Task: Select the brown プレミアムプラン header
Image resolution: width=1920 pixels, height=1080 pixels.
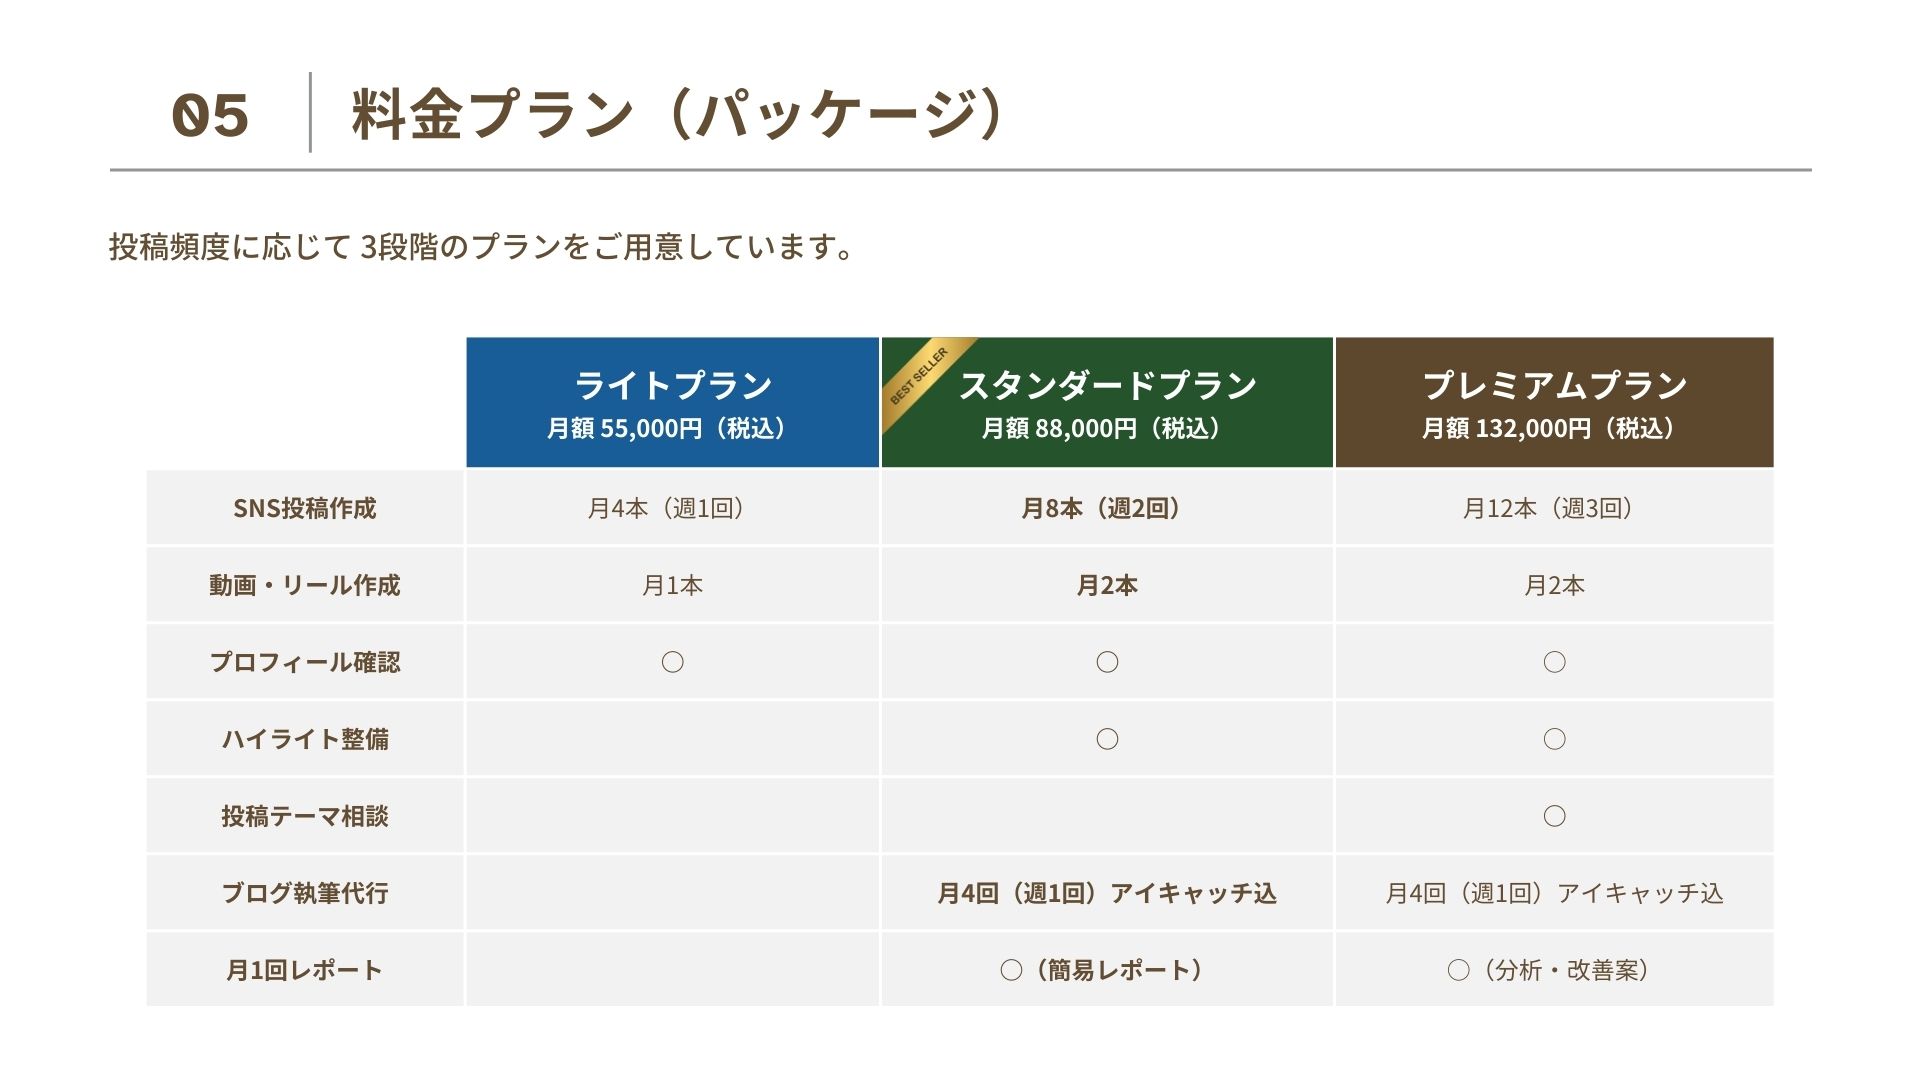Action: pos(1554,402)
